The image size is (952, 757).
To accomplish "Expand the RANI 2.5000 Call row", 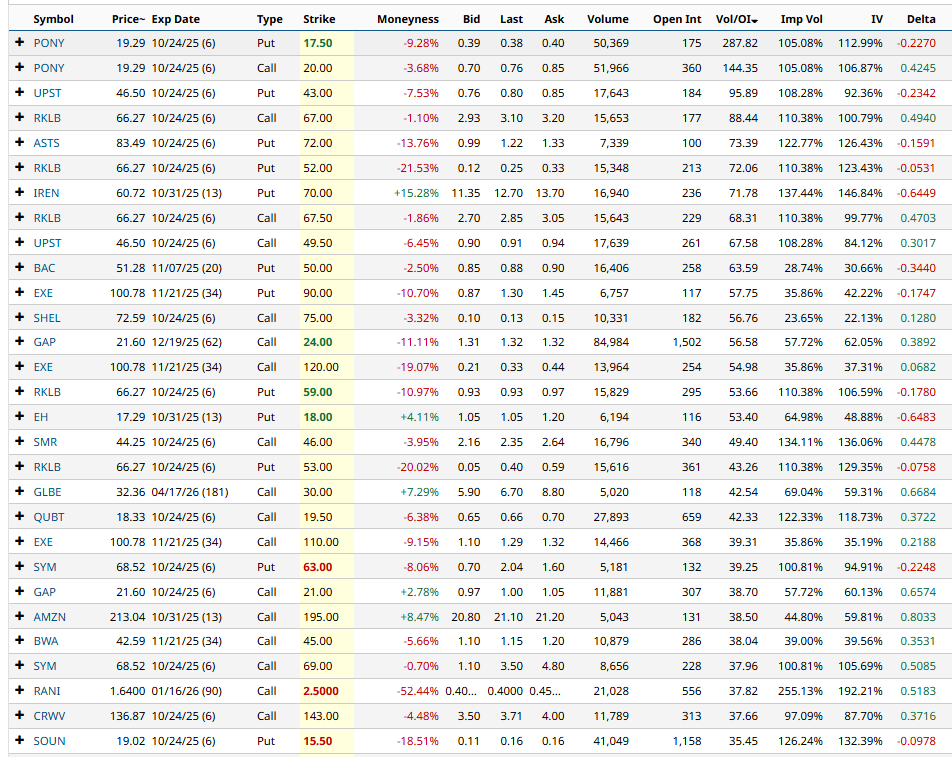I will coord(19,690).
